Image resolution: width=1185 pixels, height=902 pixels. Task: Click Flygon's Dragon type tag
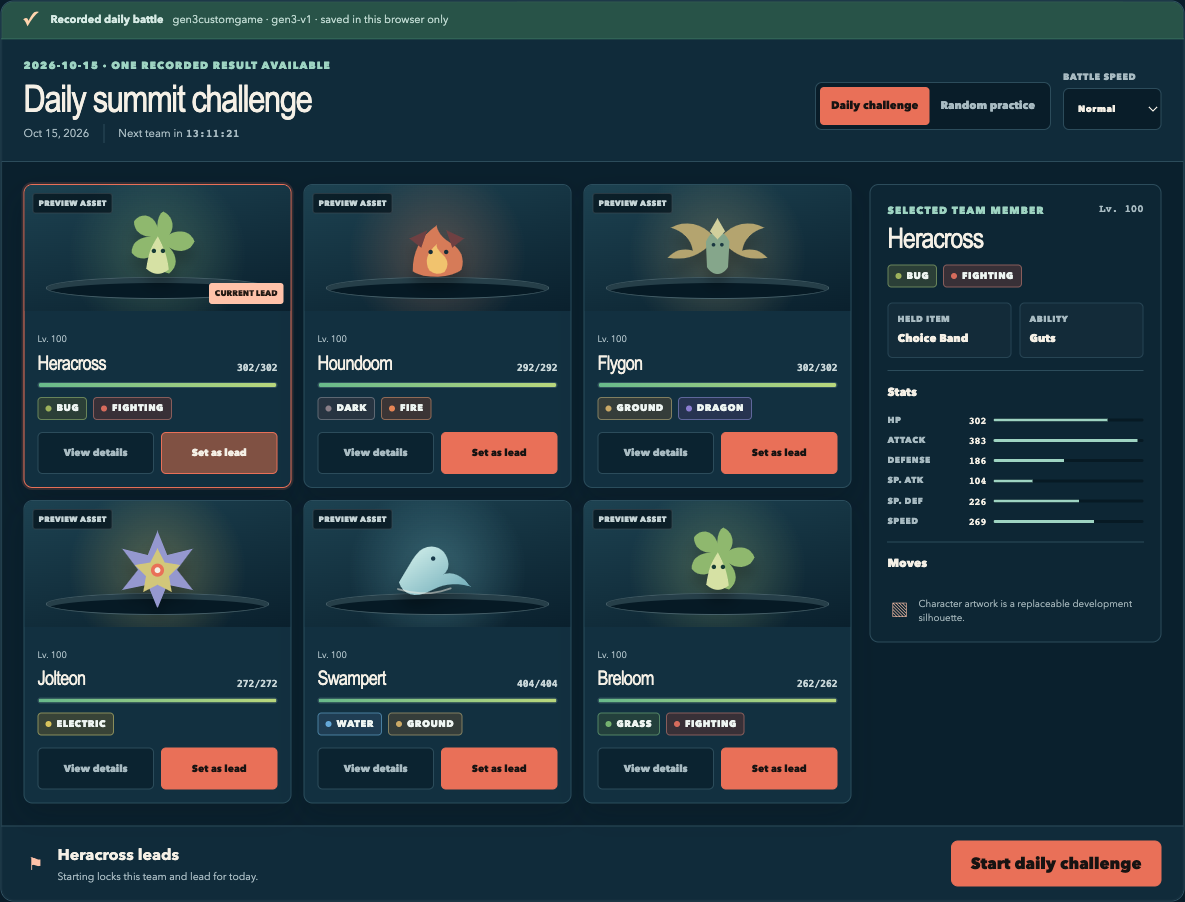click(x=714, y=408)
